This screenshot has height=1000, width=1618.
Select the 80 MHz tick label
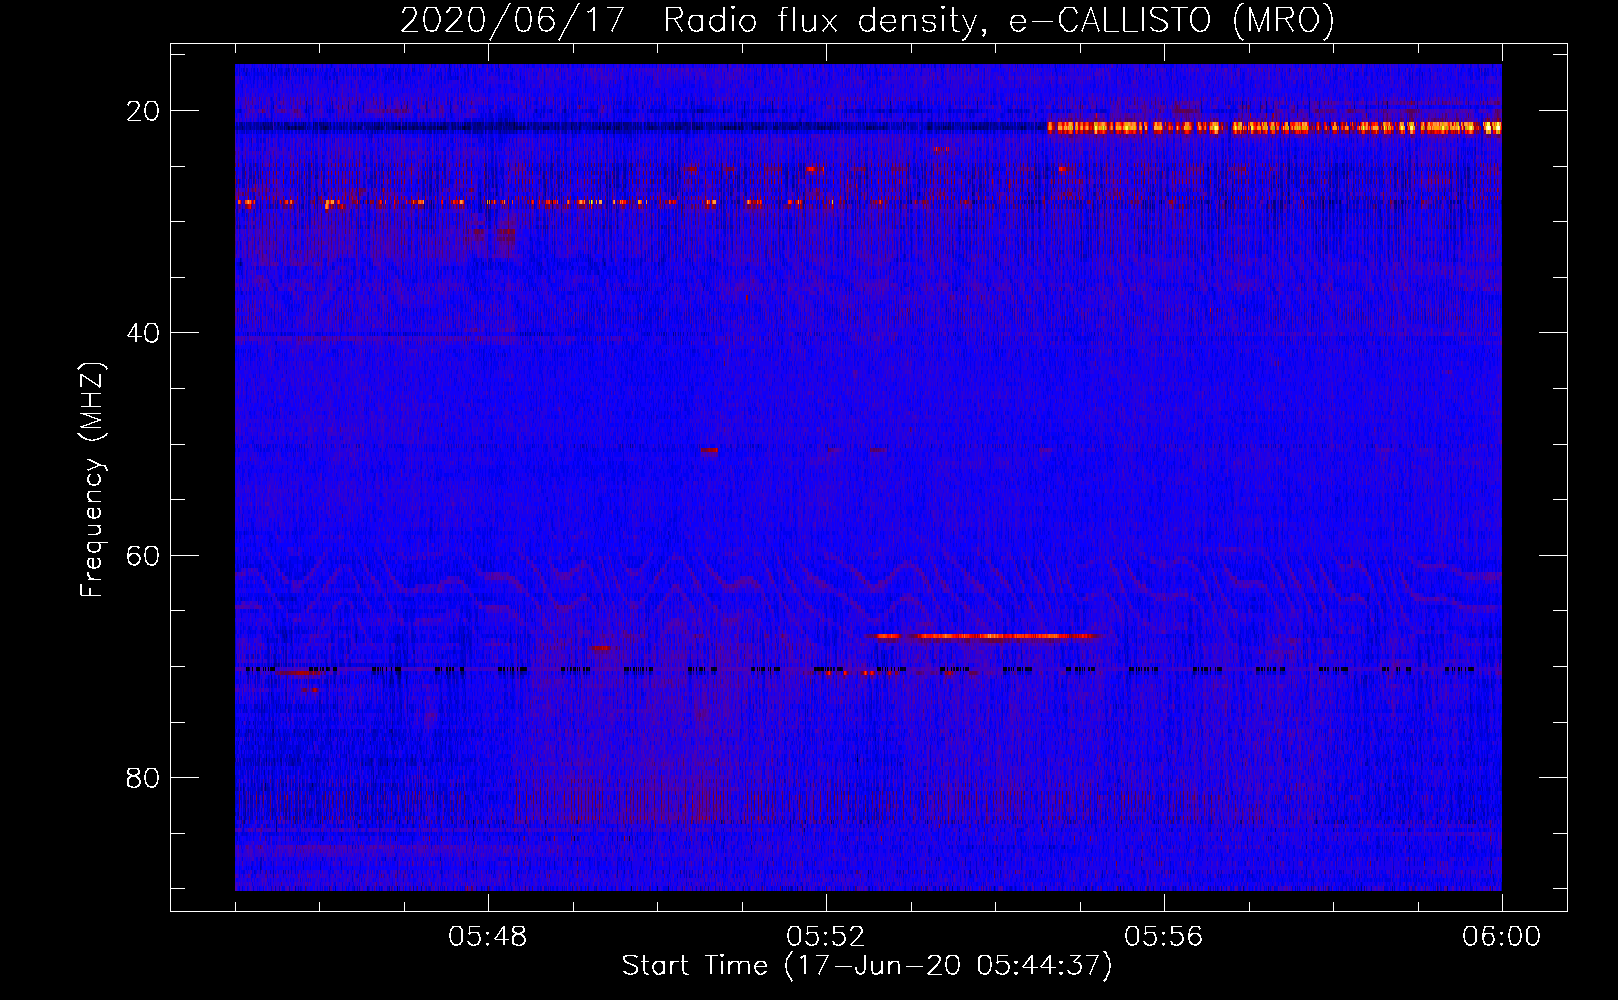point(143,778)
